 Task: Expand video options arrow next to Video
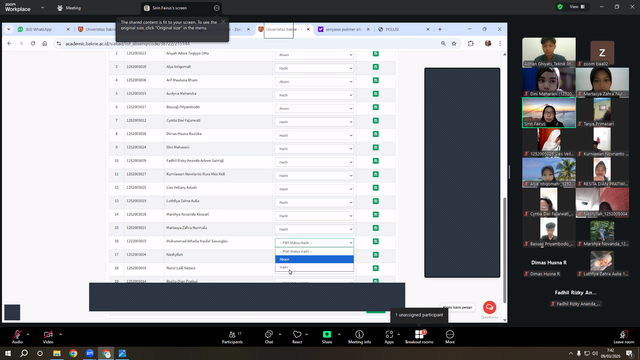(60, 334)
